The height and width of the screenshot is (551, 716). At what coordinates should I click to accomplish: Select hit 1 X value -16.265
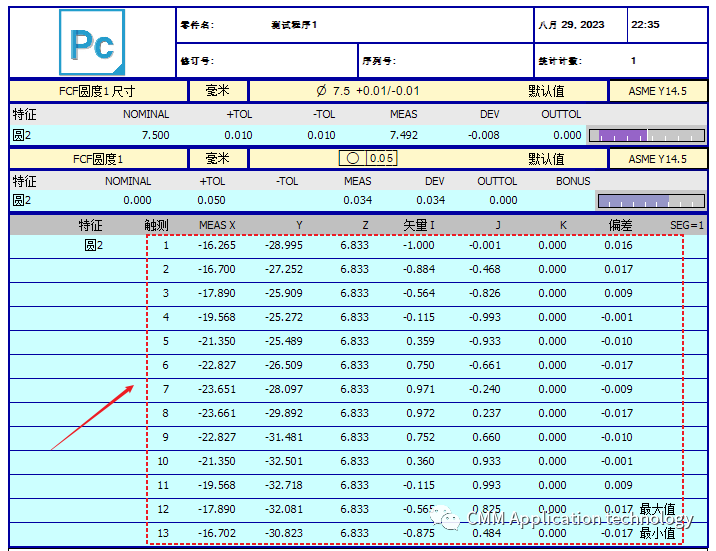216,246
